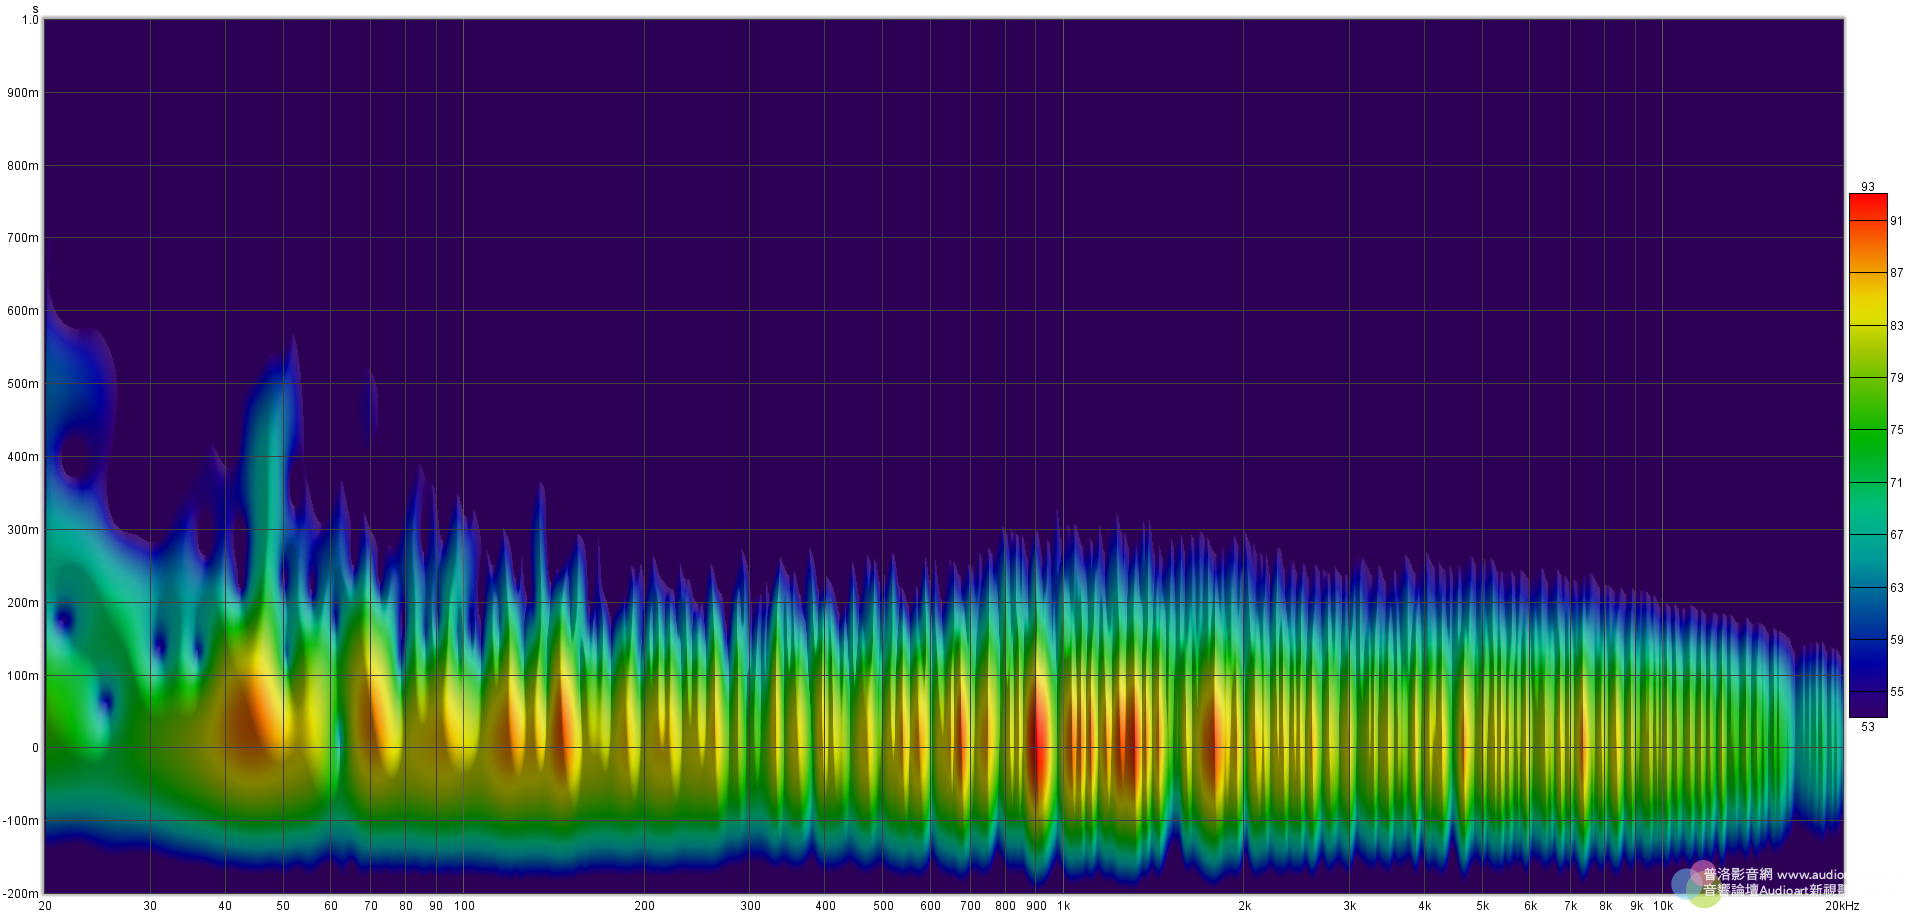Pick the 20 Hz frequency-axis label
This screenshot has height=919, width=1920.
pyautogui.click(x=45, y=906)
